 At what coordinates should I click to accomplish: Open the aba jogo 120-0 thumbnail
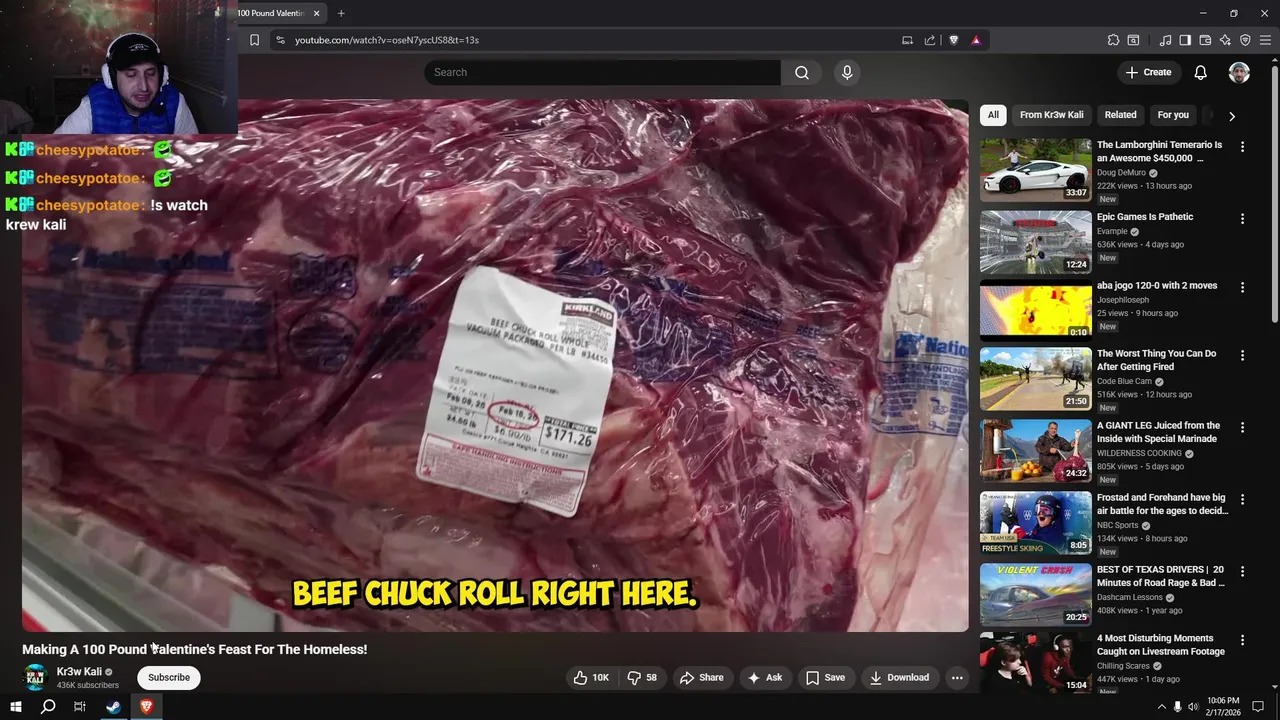click(1035, 311)
